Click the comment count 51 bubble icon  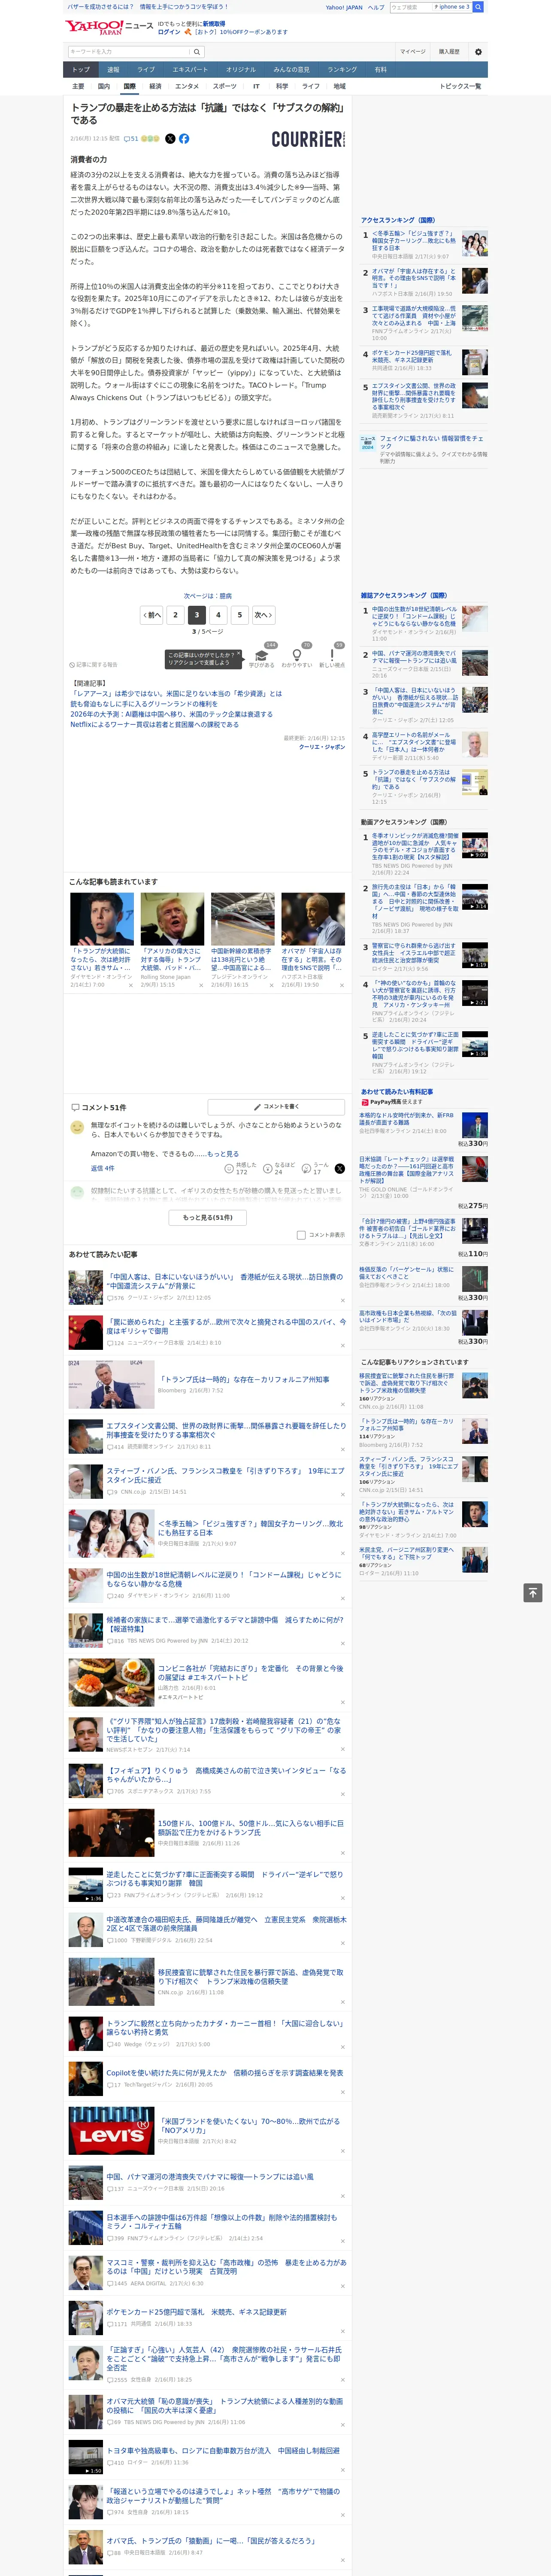point(131,139)
